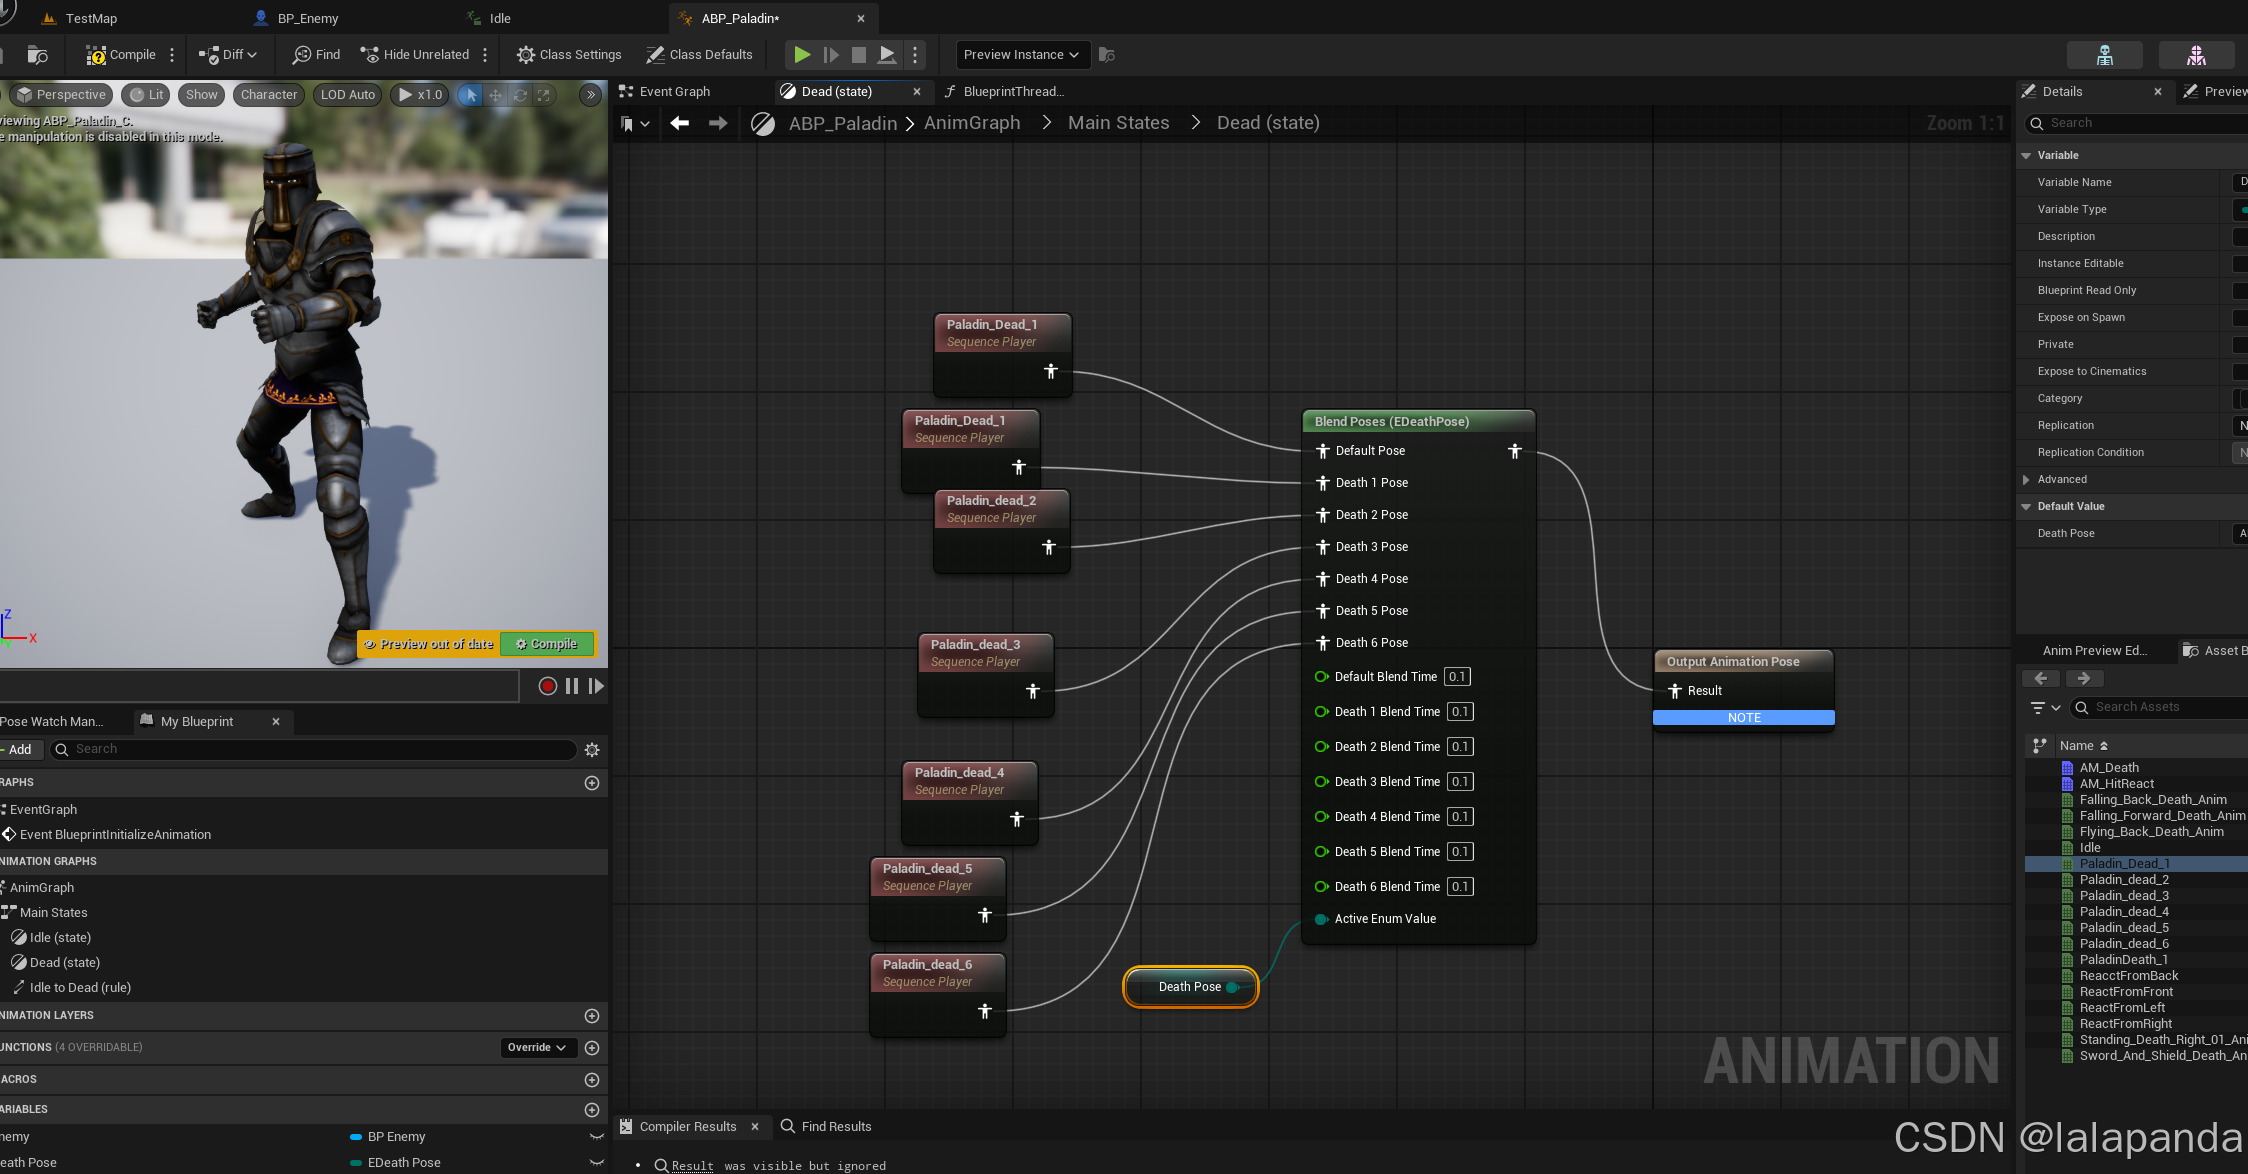Toggle Hide Unrelated nodes
The width and height of the screenshot is (2248, 1174).
click(414, 55)
